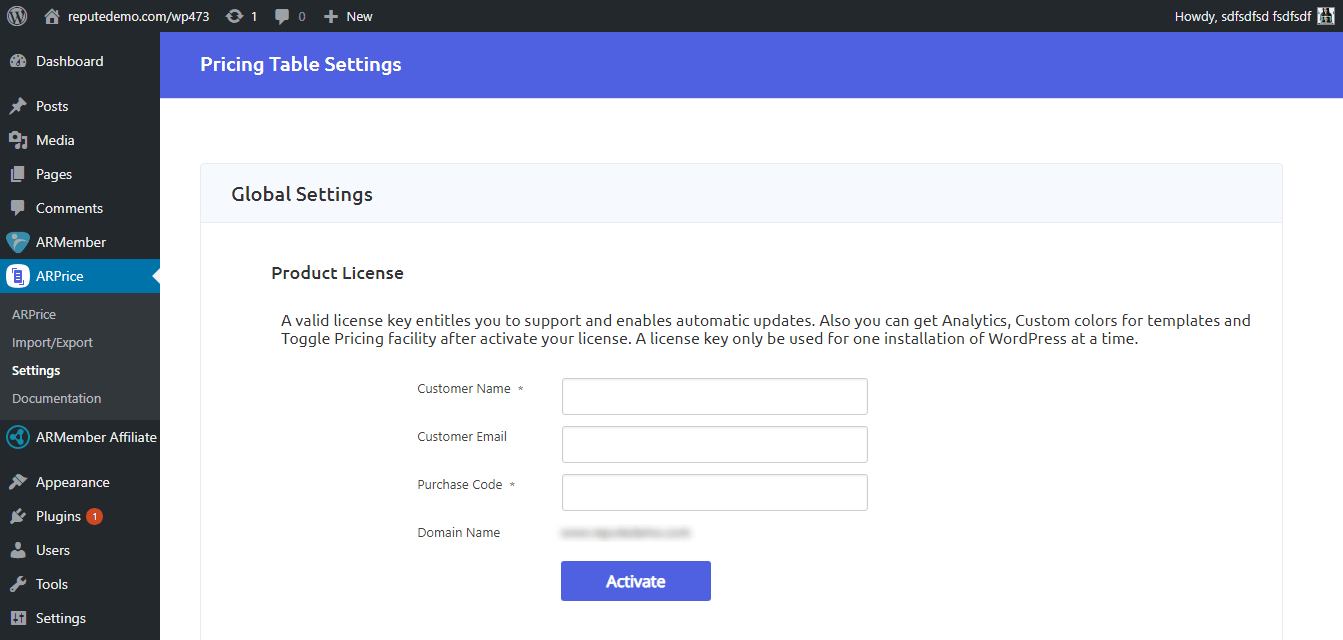Click the Customer Name label
The width and height of the screenshot is (1343, 640).
coord(464,389)
